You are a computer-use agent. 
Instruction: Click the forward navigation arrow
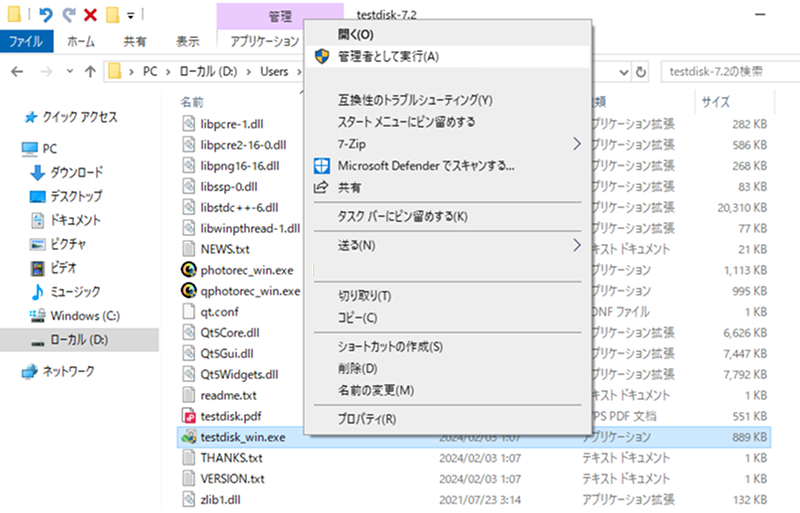pos(46,71)
